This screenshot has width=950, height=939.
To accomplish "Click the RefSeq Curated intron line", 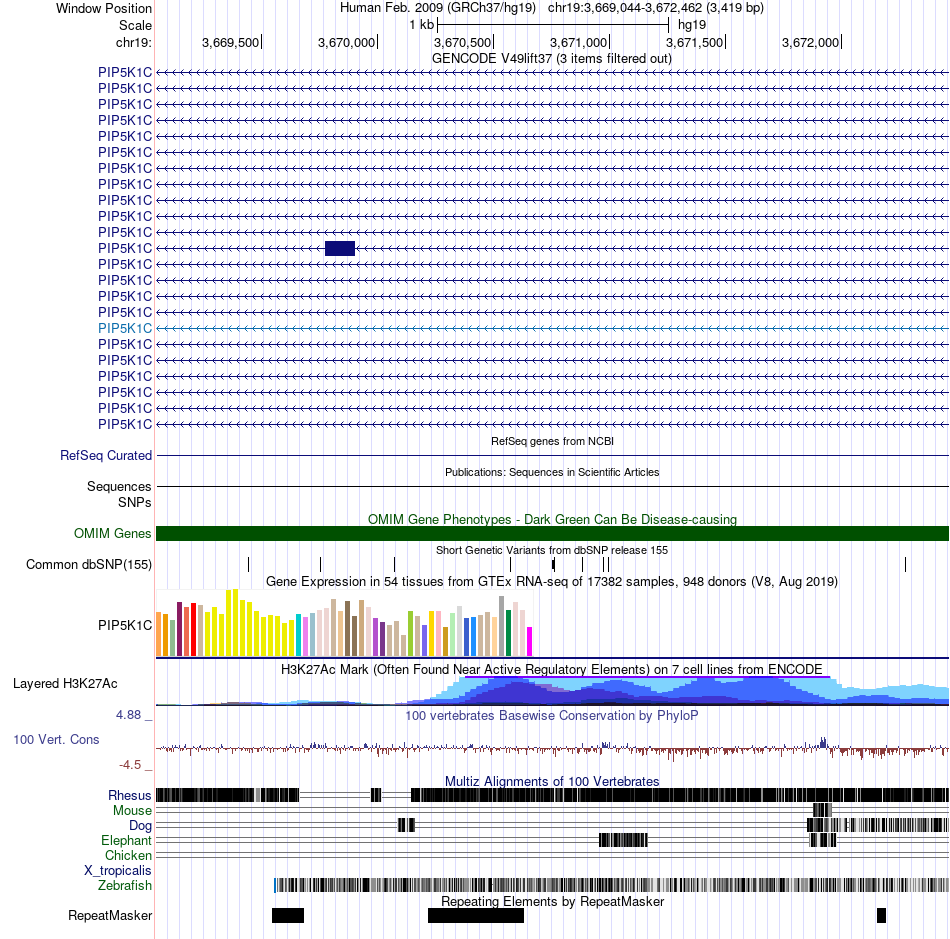I will [553, 456].
